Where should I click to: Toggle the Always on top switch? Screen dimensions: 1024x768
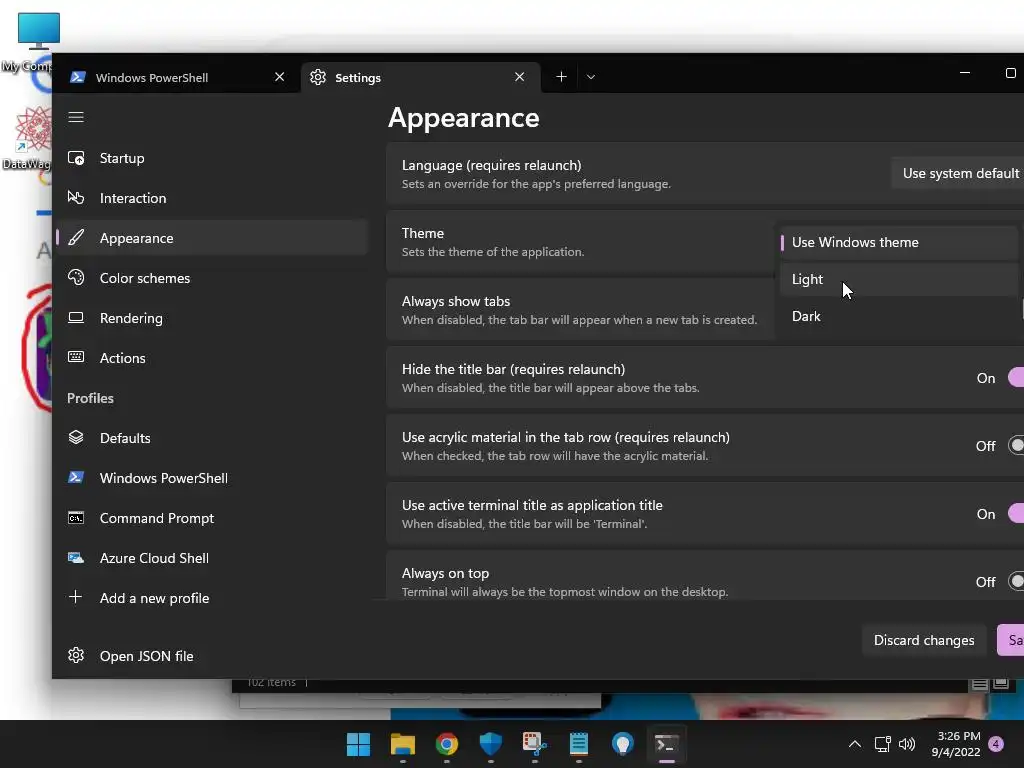coord(1016,581)
